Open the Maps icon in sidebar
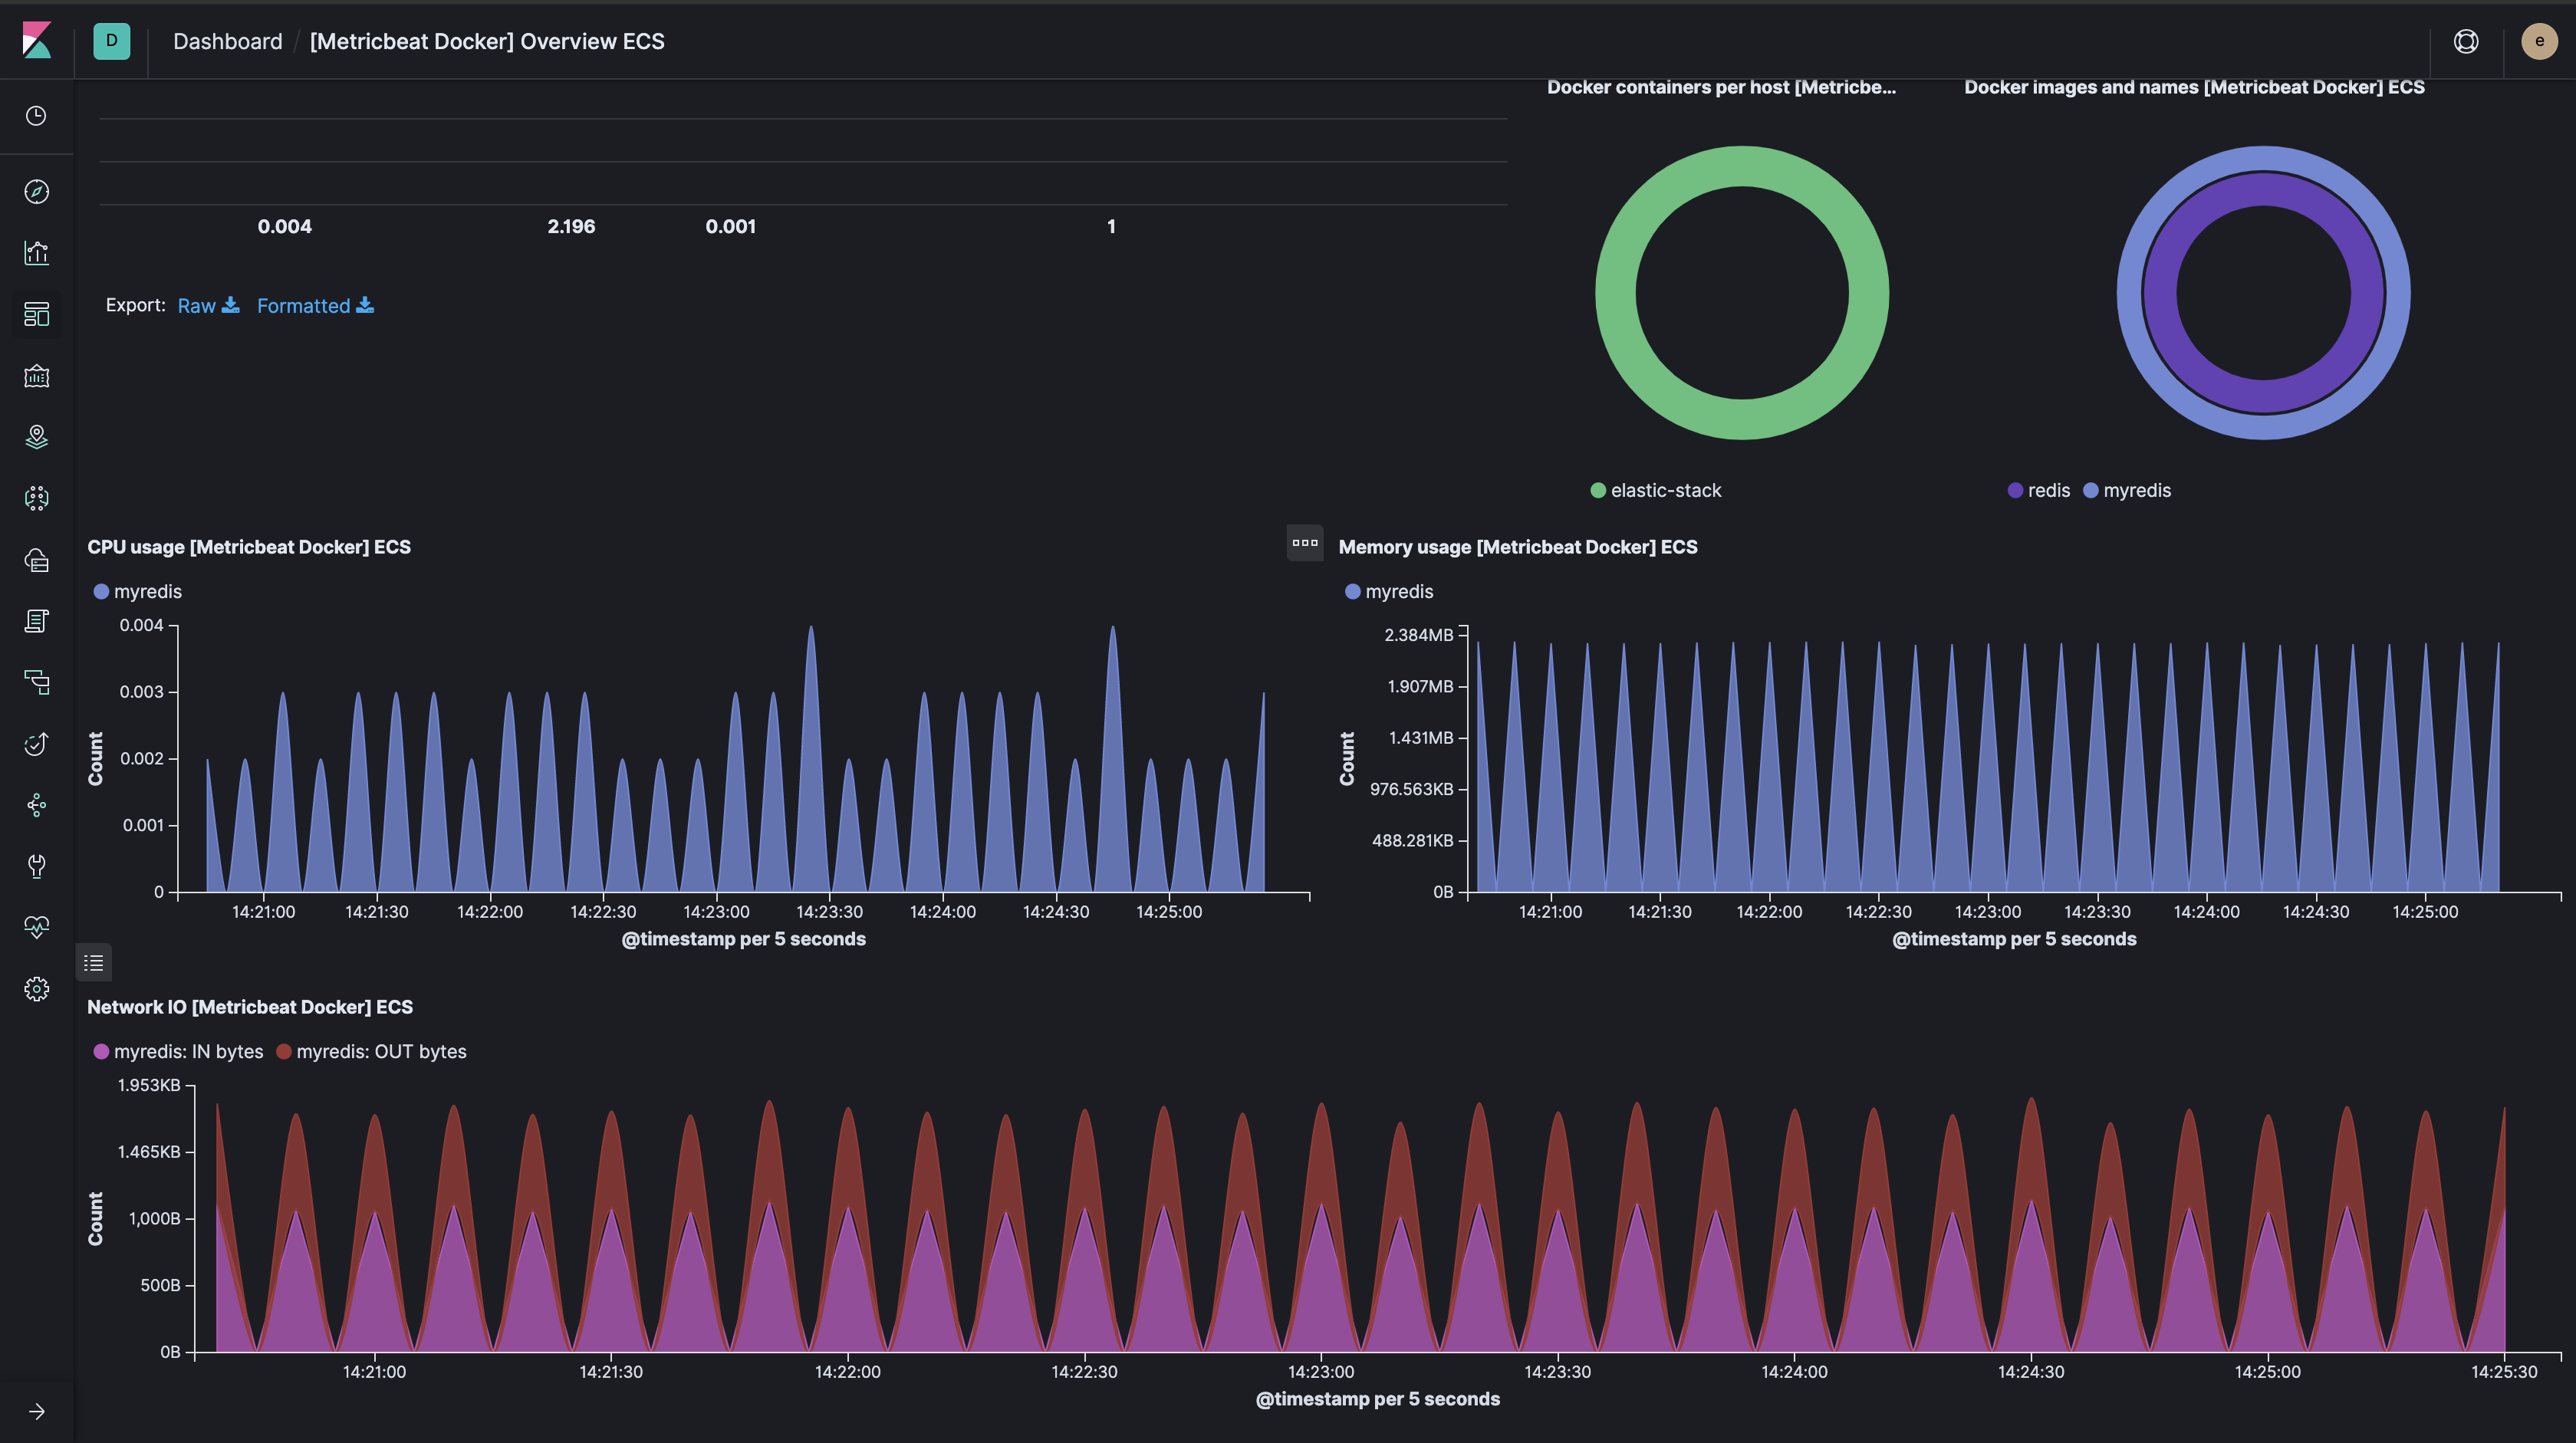Image resolution: width=2576 pixels, height=1443 pixels. pyautogui.click(x=37, y=437)
